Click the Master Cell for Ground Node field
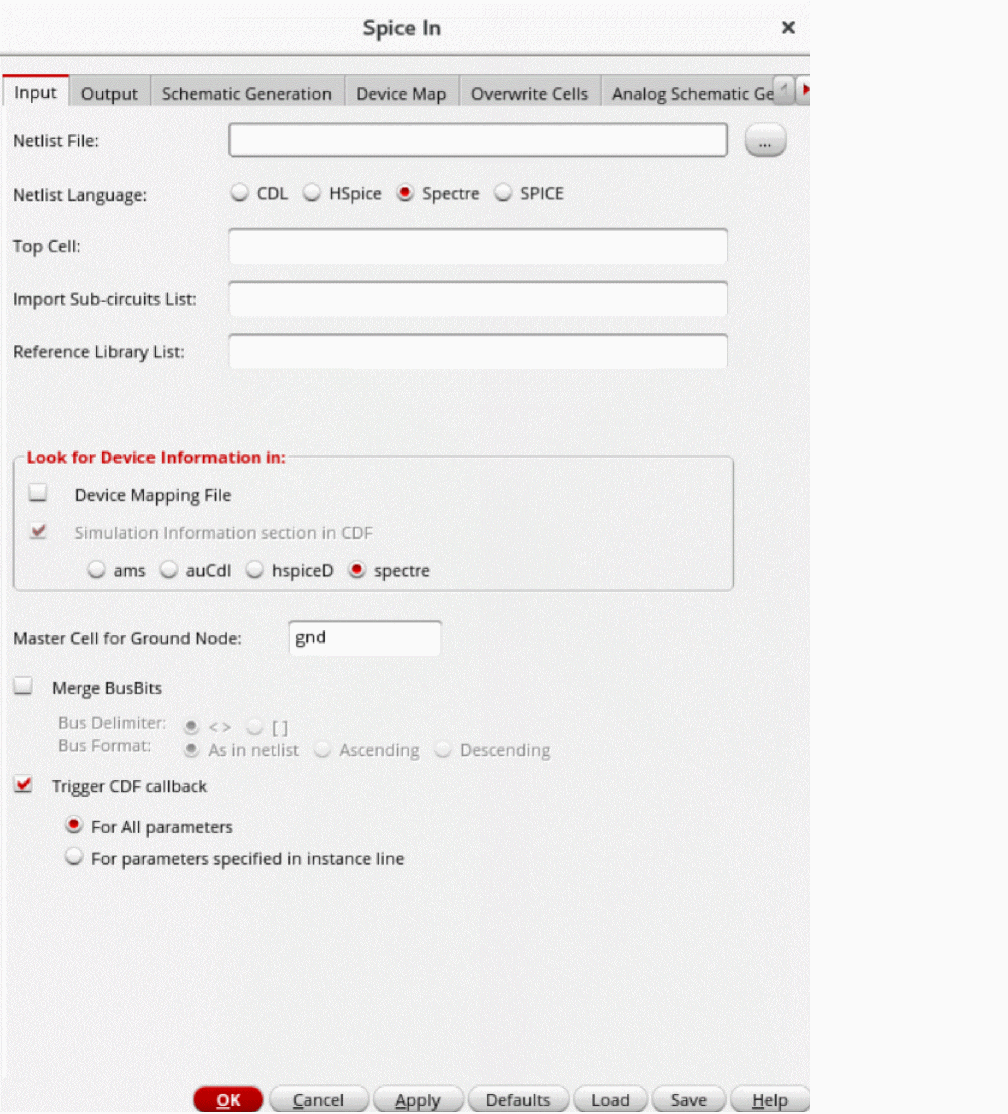 coord(364,638)
